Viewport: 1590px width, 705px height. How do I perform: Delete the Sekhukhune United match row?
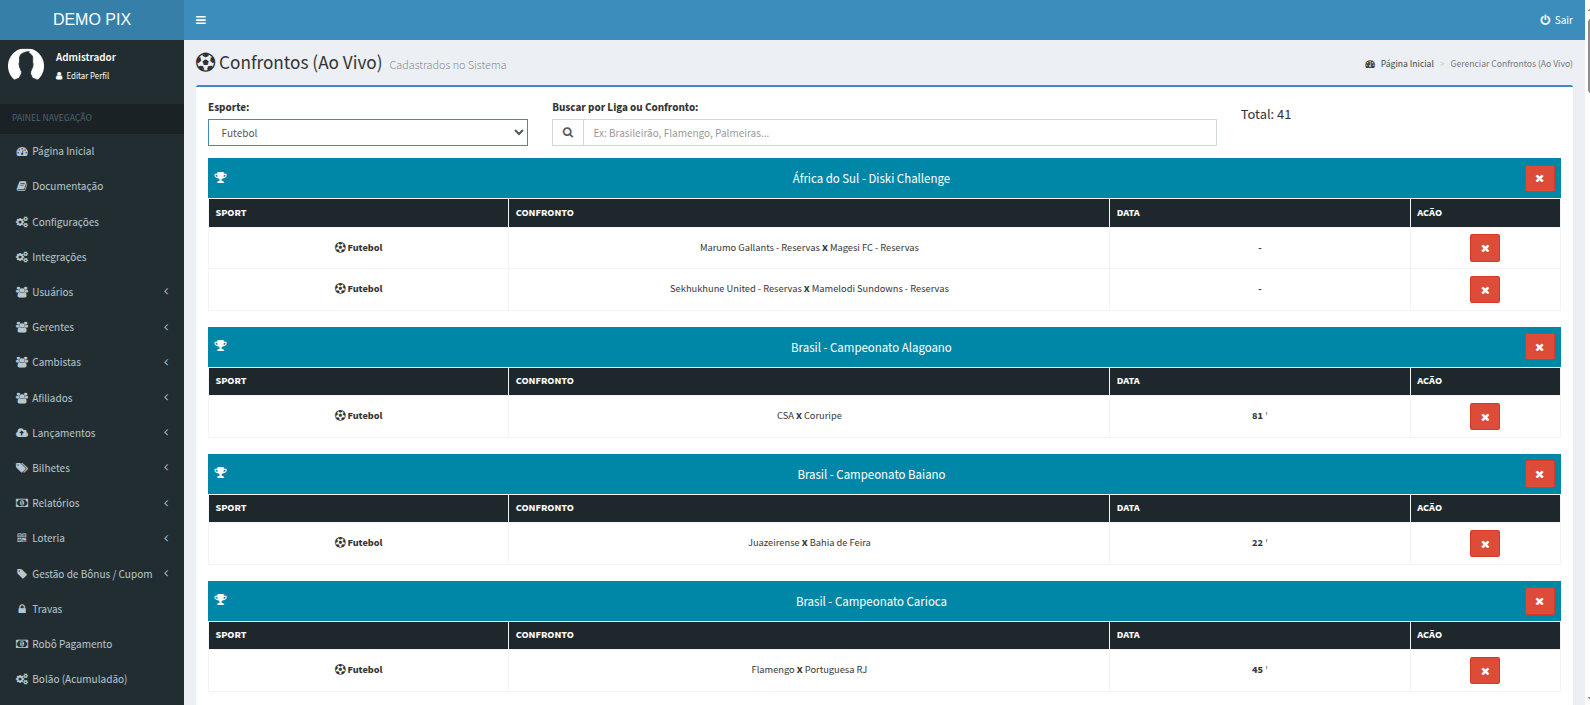click(x=1484, y=290)
